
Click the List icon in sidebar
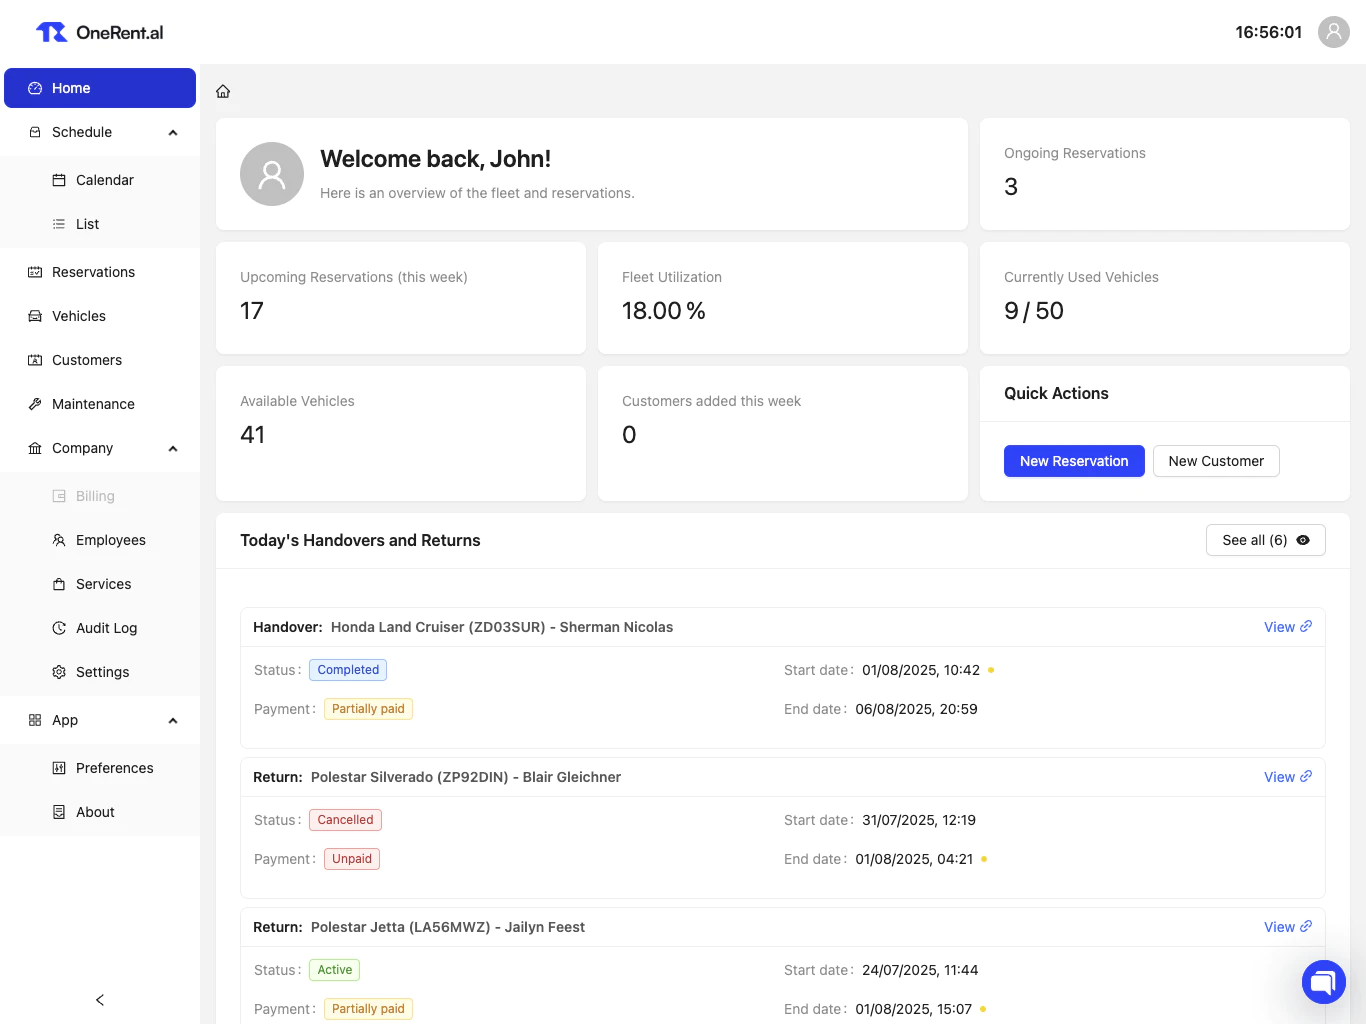[59, 224]
